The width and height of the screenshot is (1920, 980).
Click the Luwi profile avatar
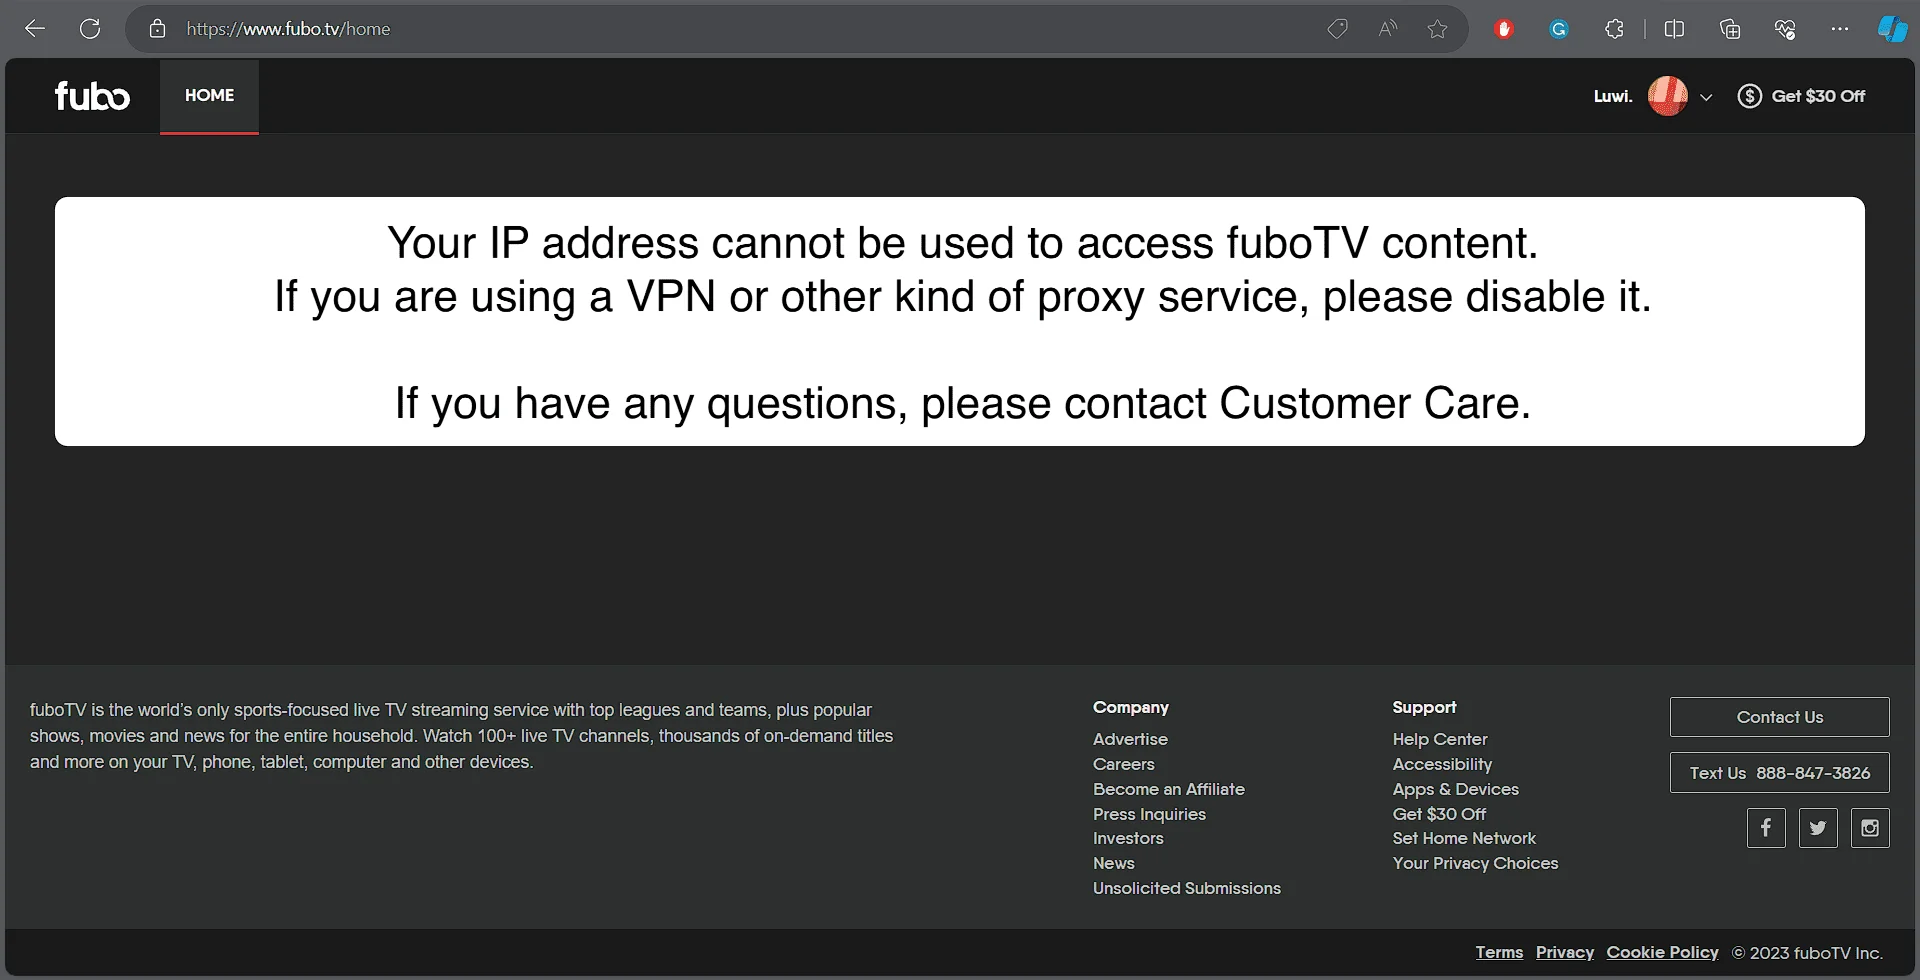(1667, 96)
